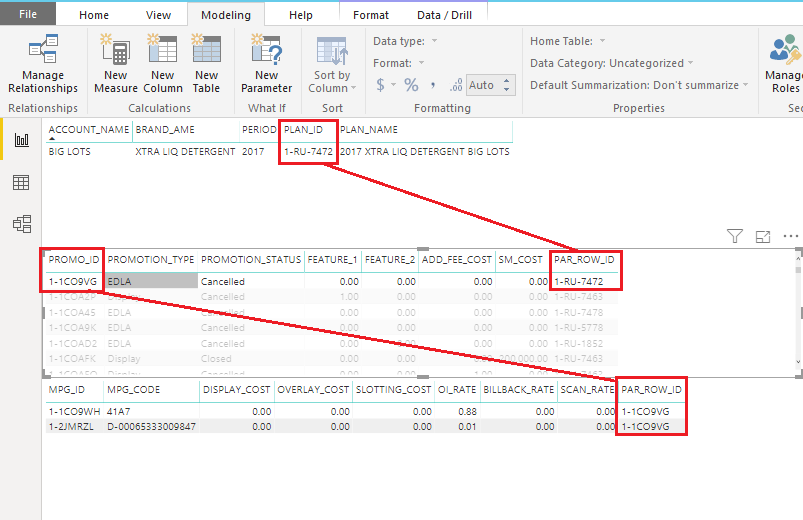The width and height of the screenshot is (803, 520).
Task: Click the PROMOTION_TYPE column header
Action: (x=151, y=260)
